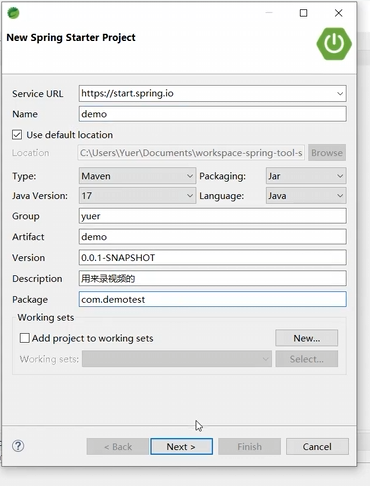Expand the Type Maven dropdown
The width and height of the screenshot is (370, 486).
137,176
